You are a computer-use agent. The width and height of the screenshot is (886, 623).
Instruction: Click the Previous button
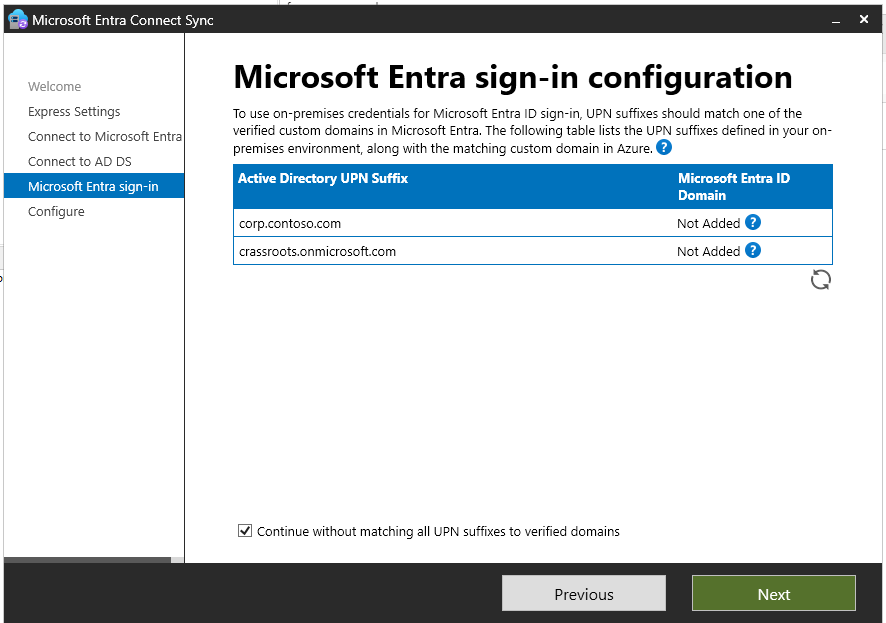(584, 593)
